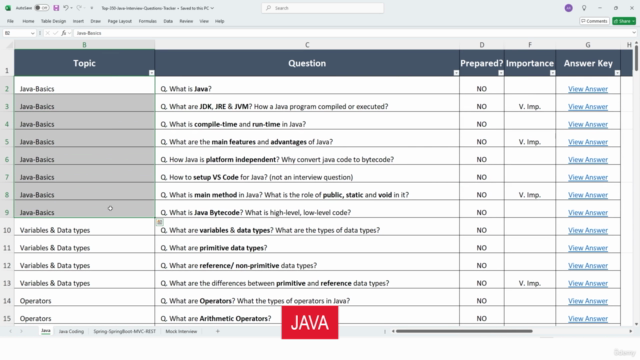Open the Undo history dropdown arrow

coord(71,8)
